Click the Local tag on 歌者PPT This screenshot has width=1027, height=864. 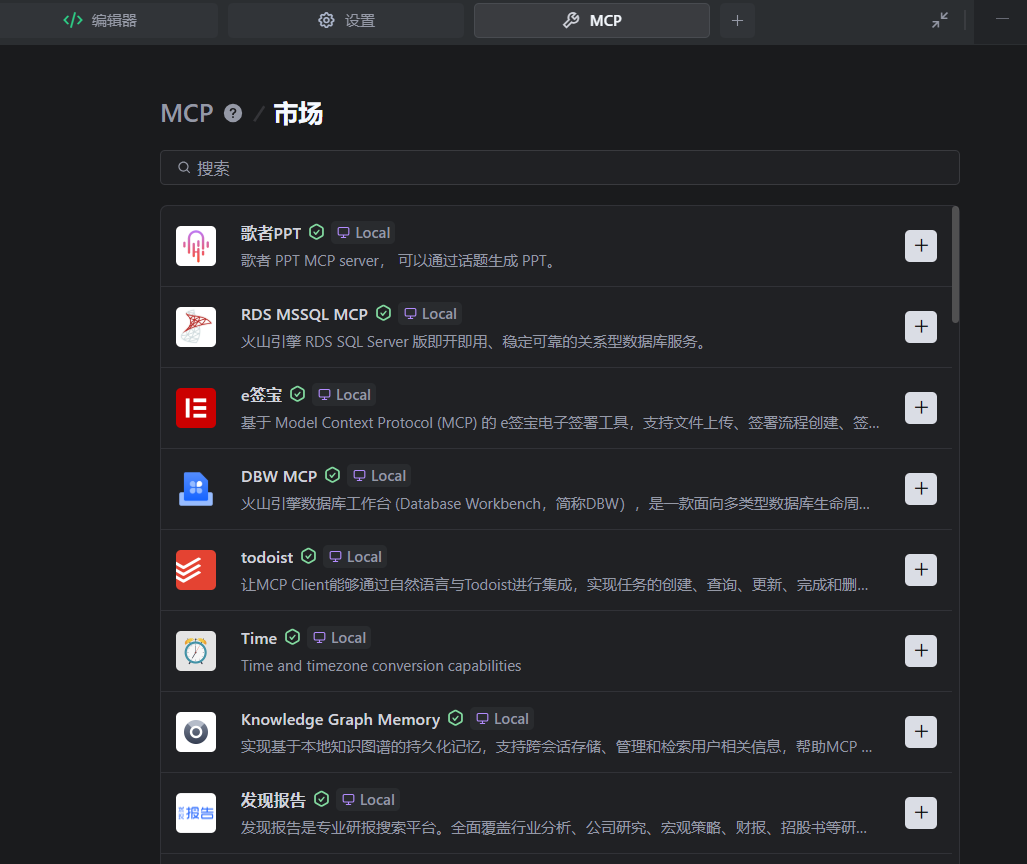[364, 233]
